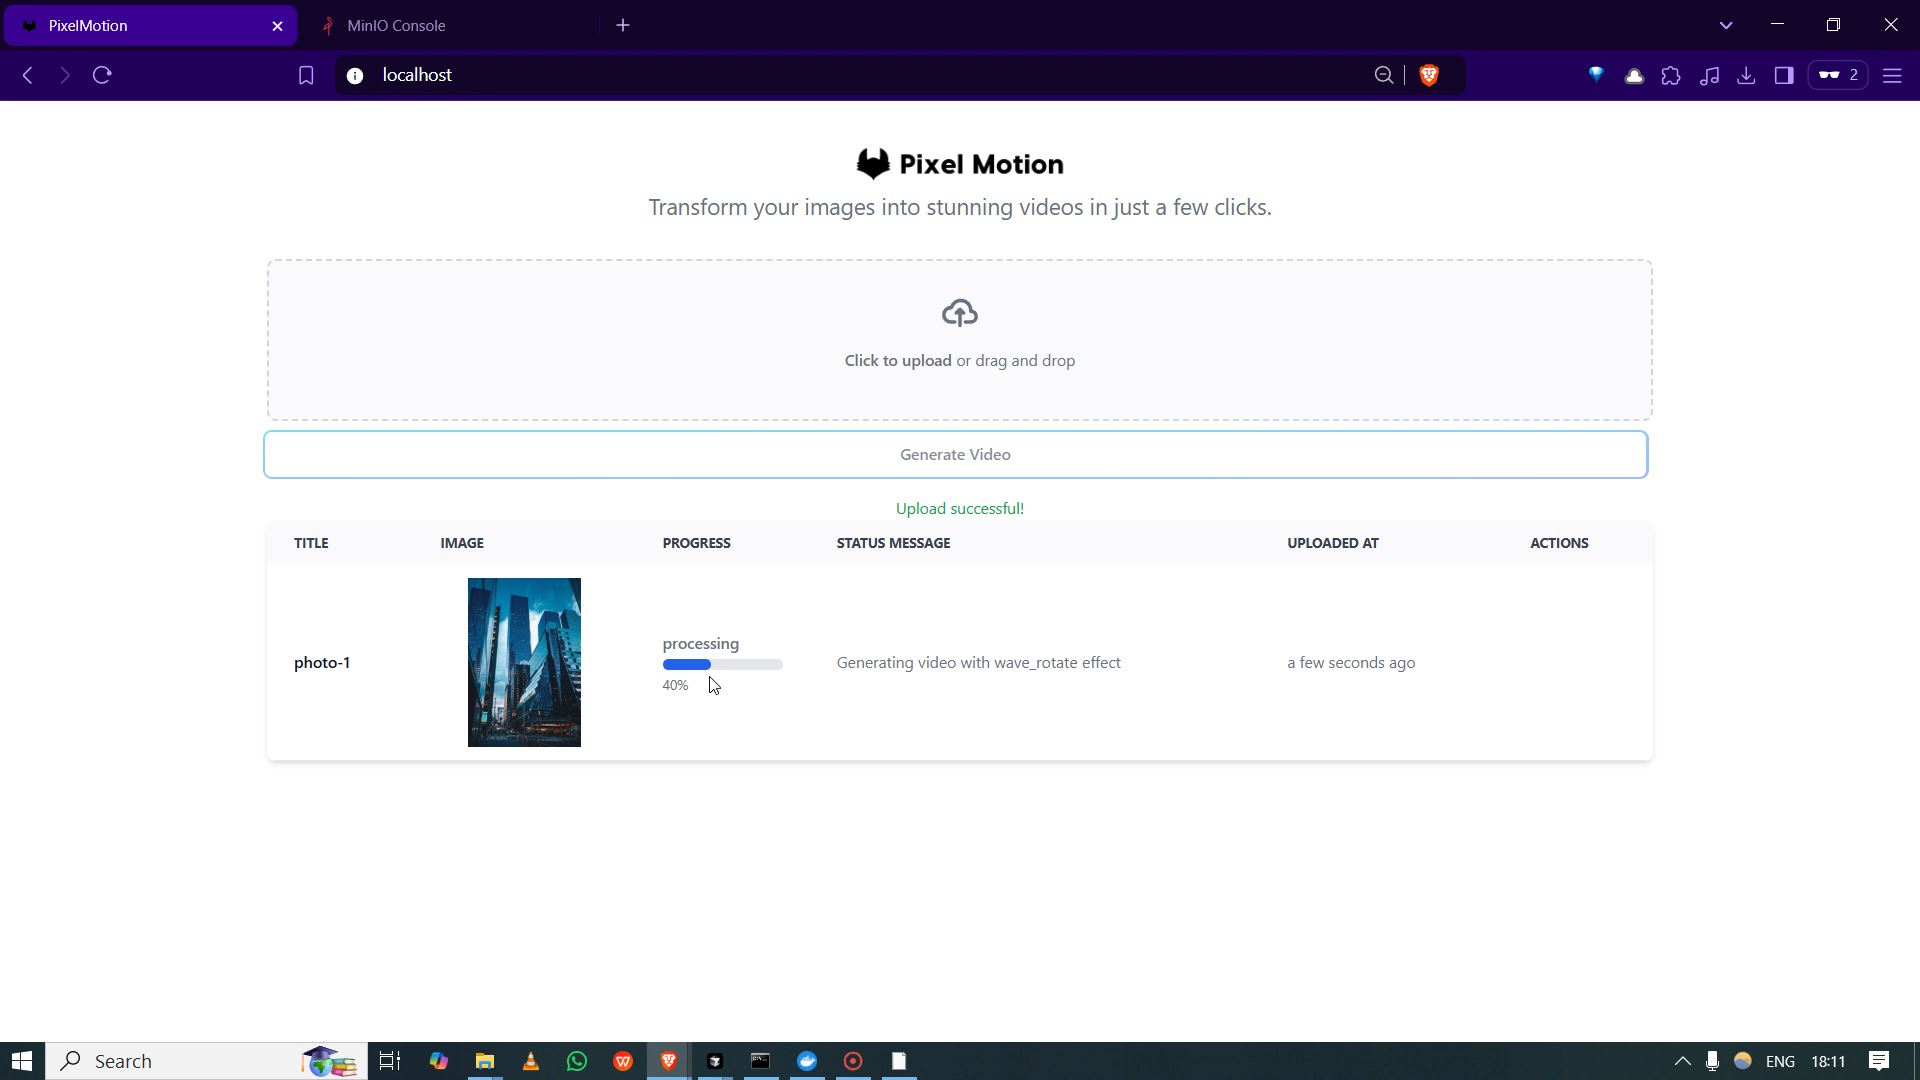Screen dimensions: 1920x1080
Task: Click the Pixel Motion fox logo
Action: [872, 164]
